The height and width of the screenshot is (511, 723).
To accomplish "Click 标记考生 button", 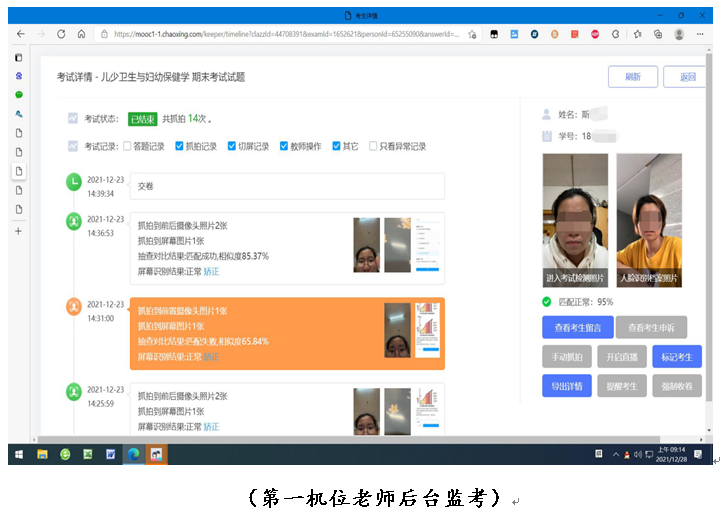I will click(676, 356).
